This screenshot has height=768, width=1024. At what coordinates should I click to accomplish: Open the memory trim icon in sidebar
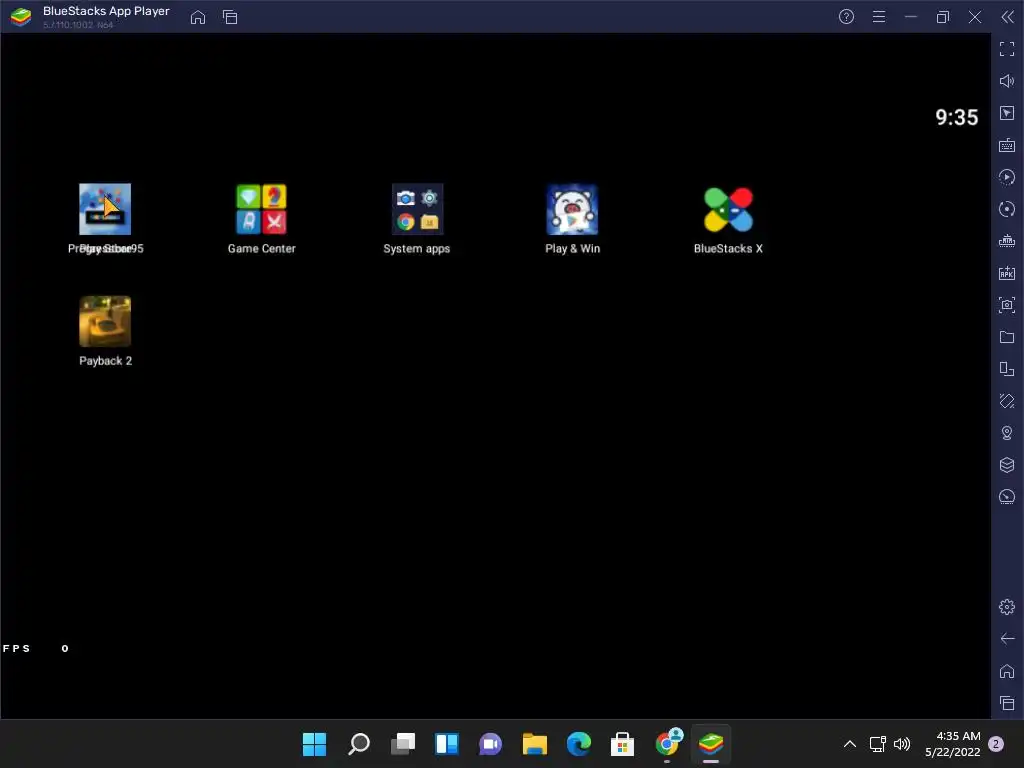coord(1007,241)
